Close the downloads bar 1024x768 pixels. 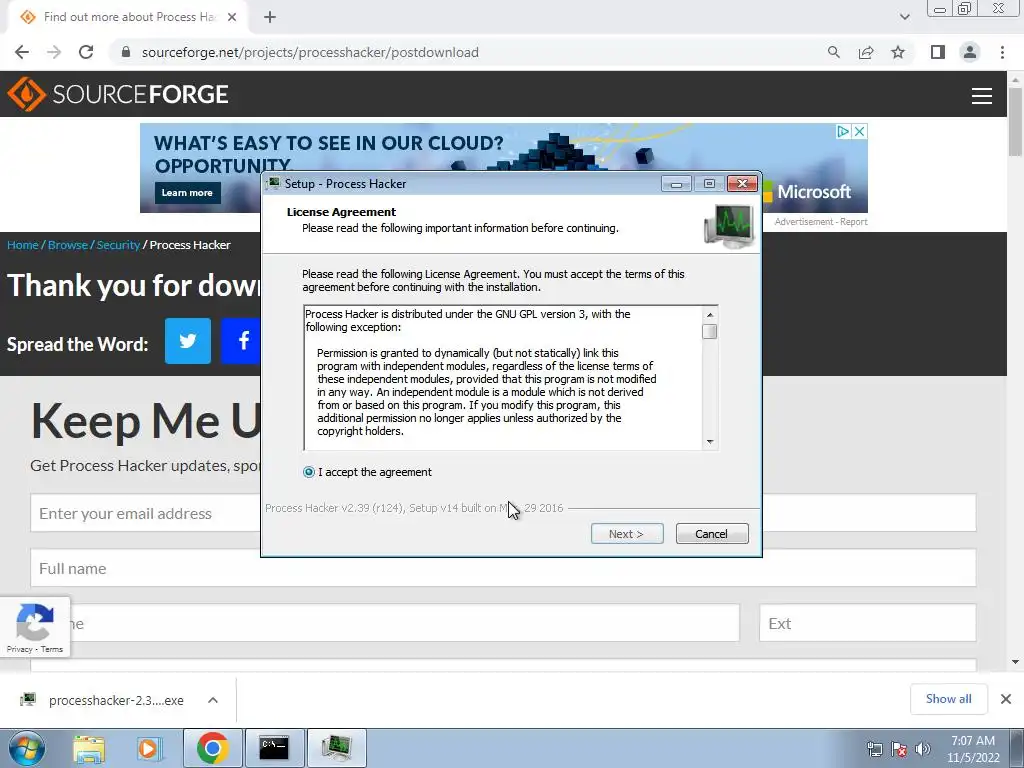tap(1006, 699)
